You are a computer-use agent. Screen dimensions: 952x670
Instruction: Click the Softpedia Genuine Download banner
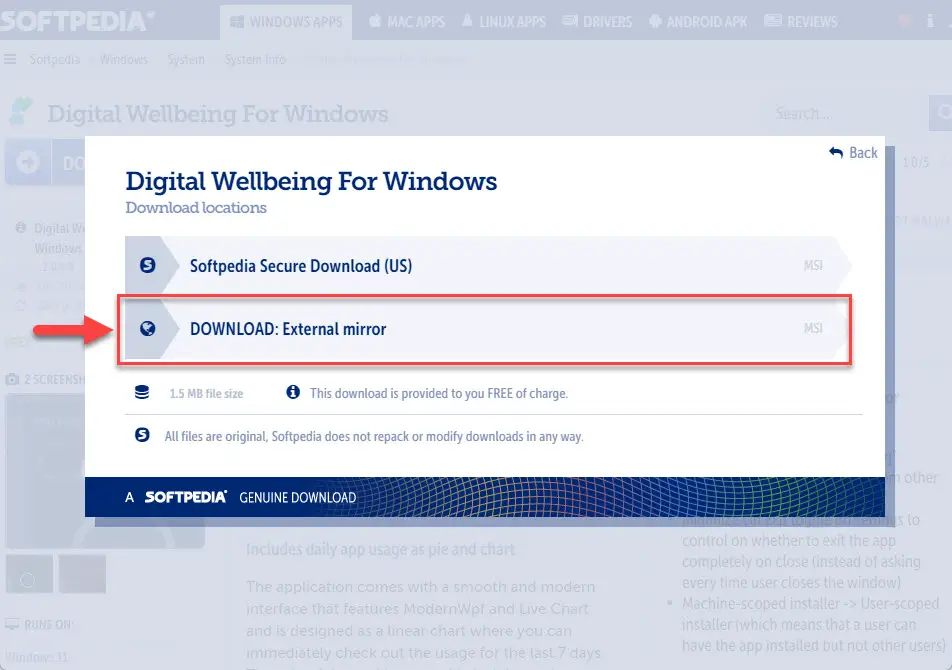click(x=484, y=497)
